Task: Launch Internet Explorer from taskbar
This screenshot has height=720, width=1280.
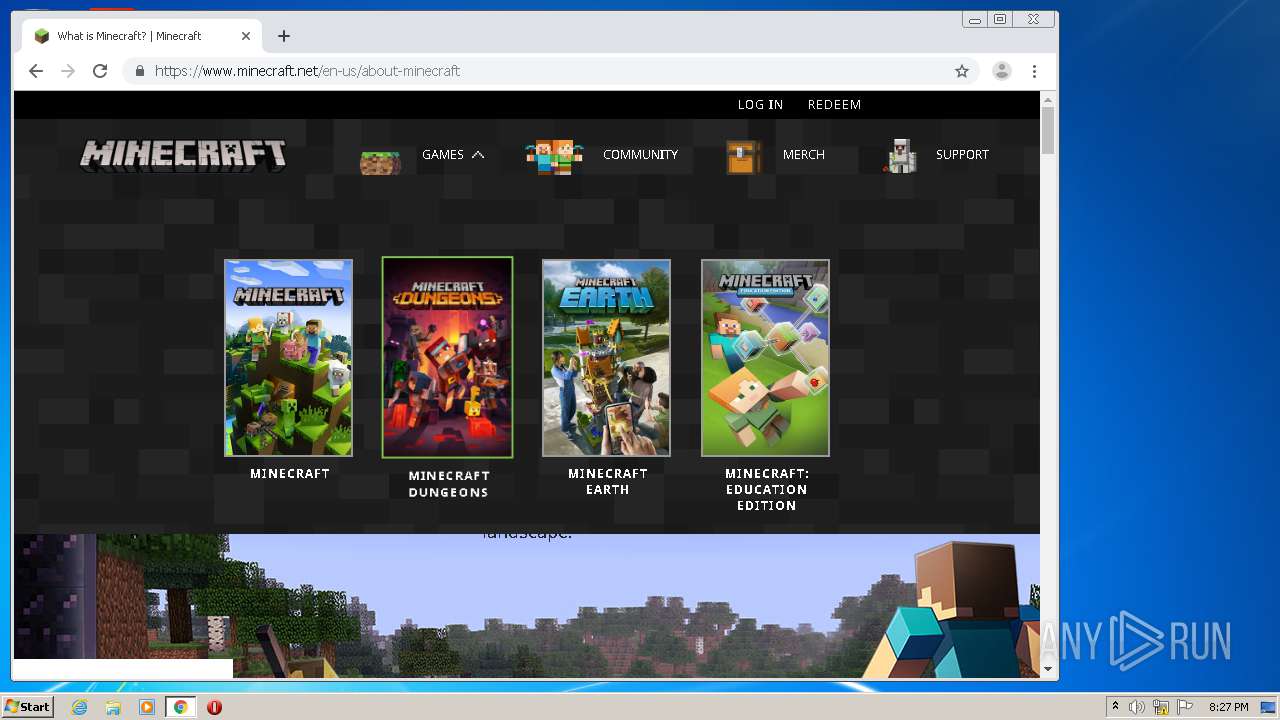Action: click(79, 707)
